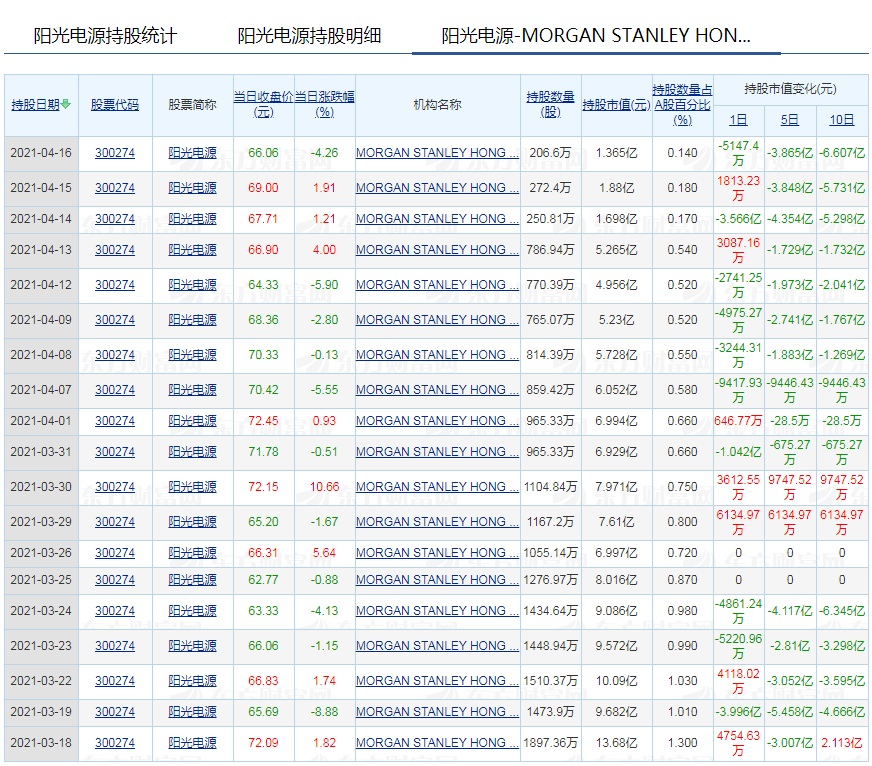Open 阳光电源 link in the 2021-04-16 row

click(192, 153)
